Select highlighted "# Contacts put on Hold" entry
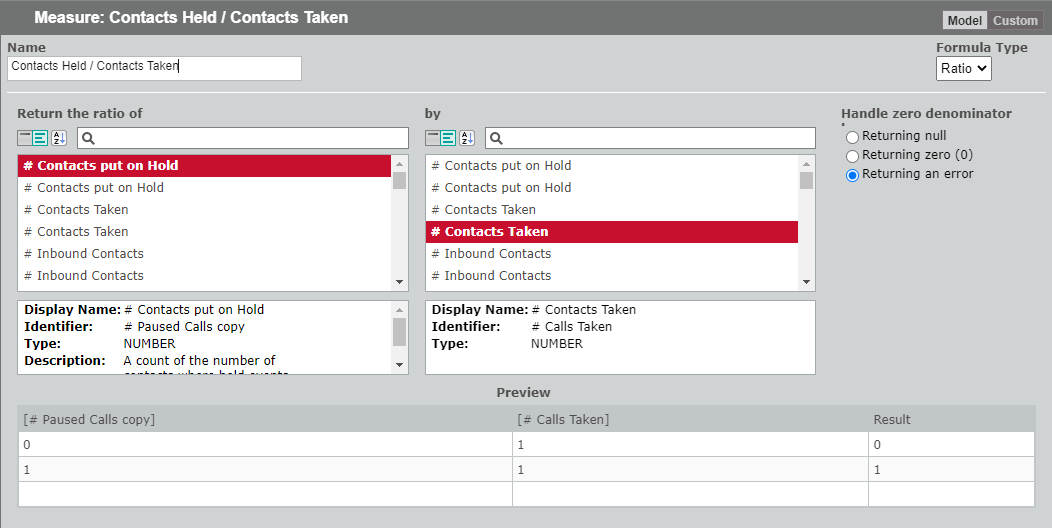The image size is (1052, 528). click(x=204, y=166)
